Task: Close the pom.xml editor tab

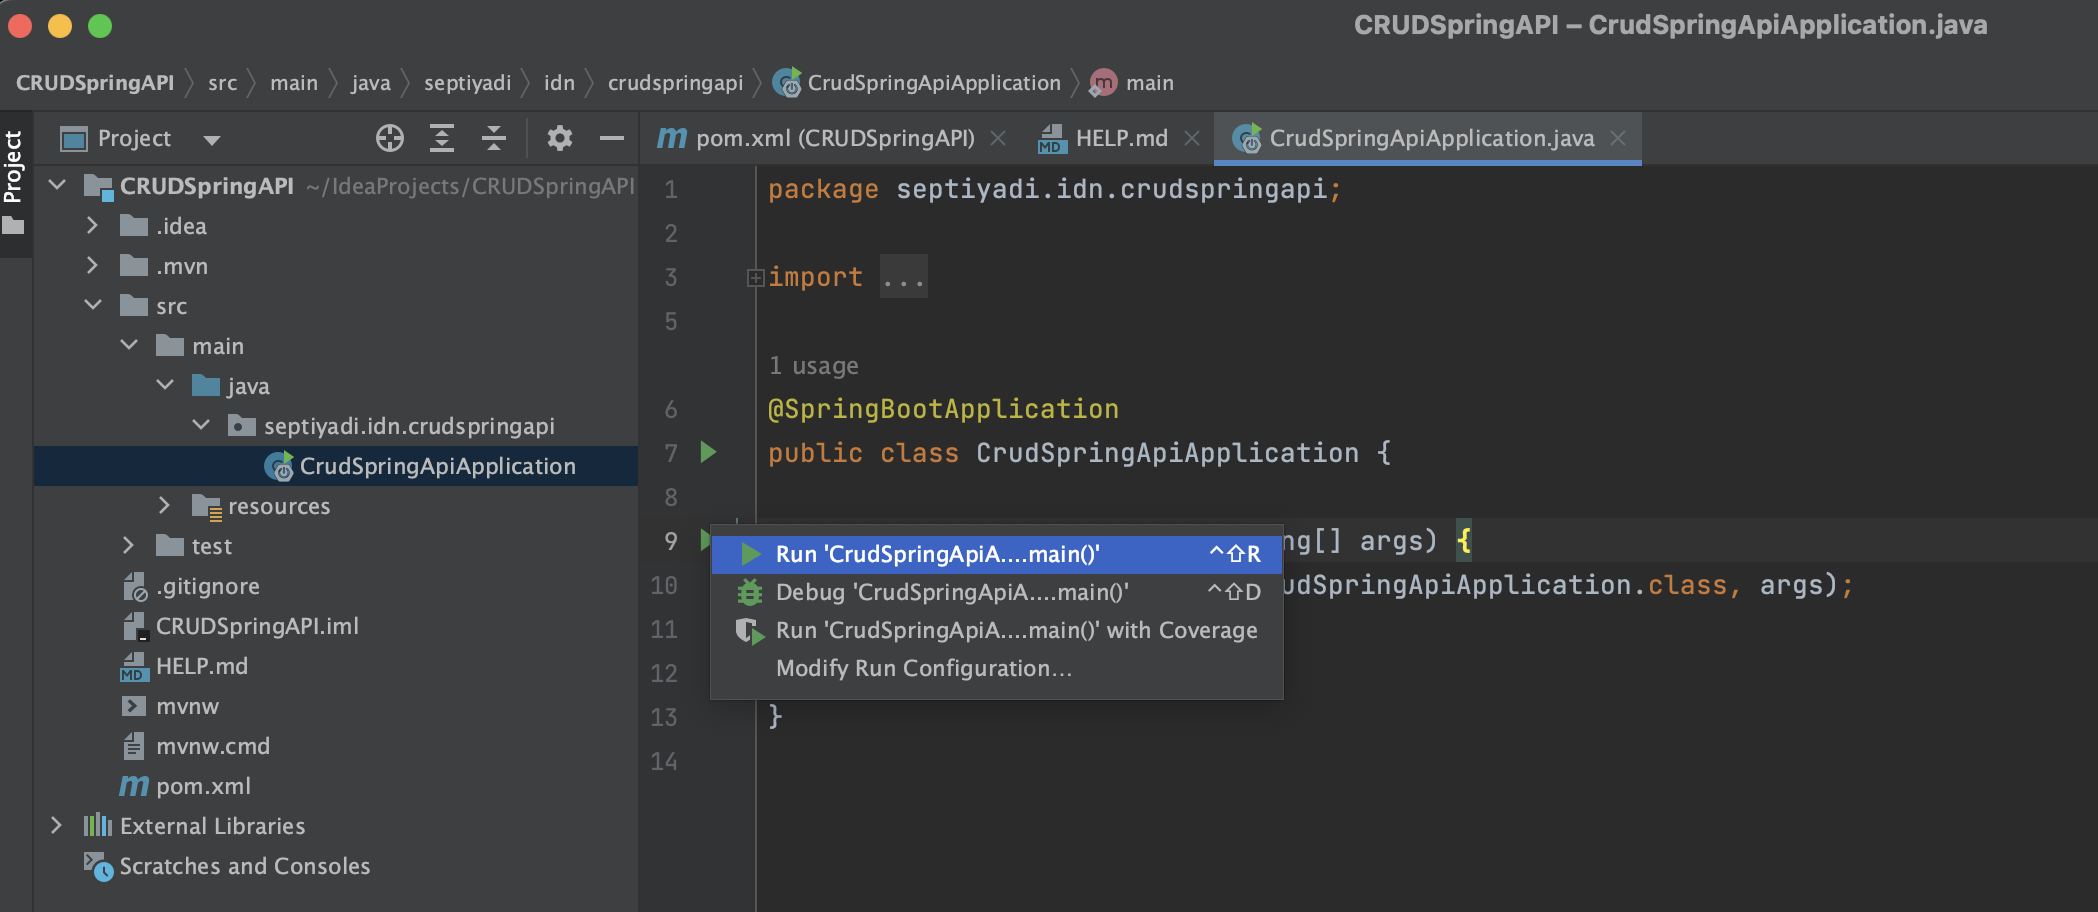Action: (998, 138)
